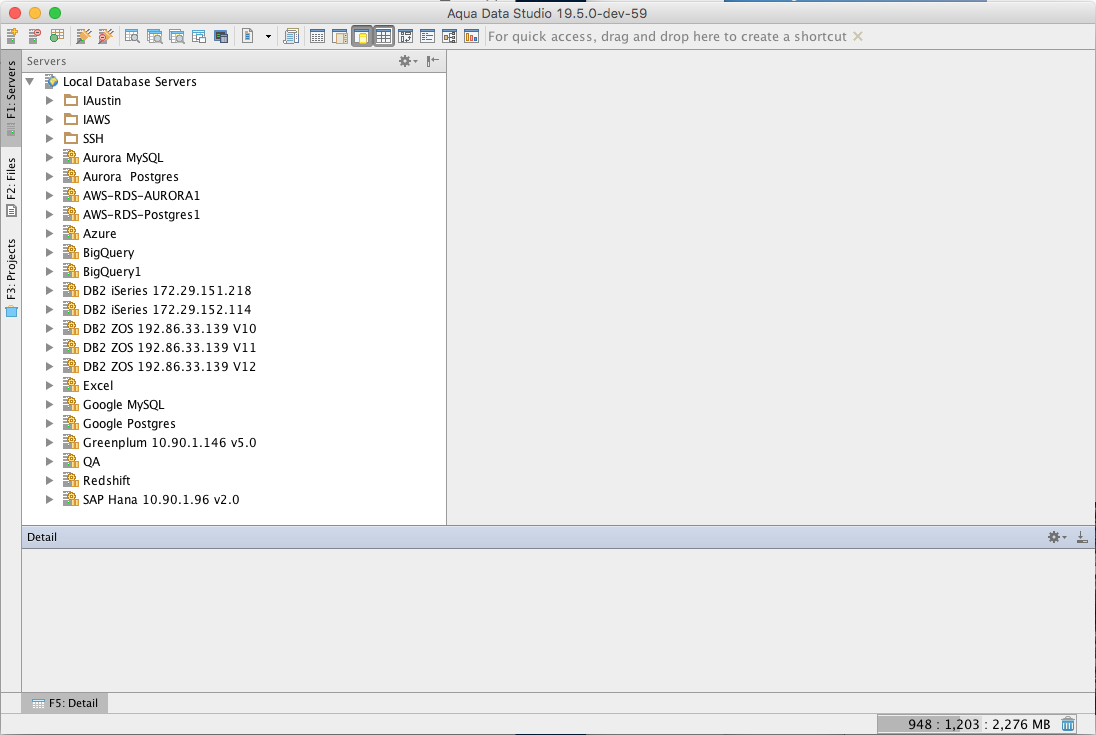Click the garbage collection trash icon
Screen dimensions: 1096x735
point(1068,724)
